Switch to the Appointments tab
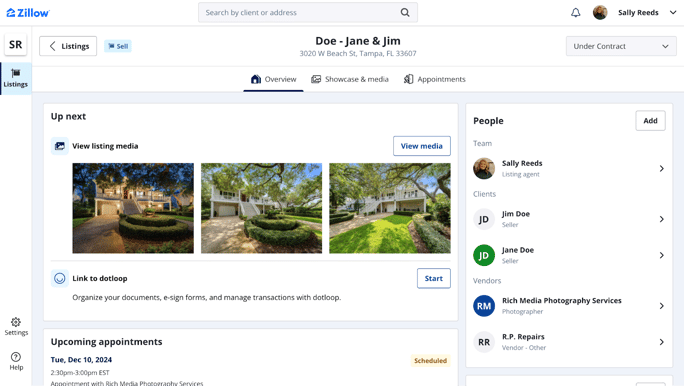The height and width of the screenshot is (386, 684). coord(434,79)
